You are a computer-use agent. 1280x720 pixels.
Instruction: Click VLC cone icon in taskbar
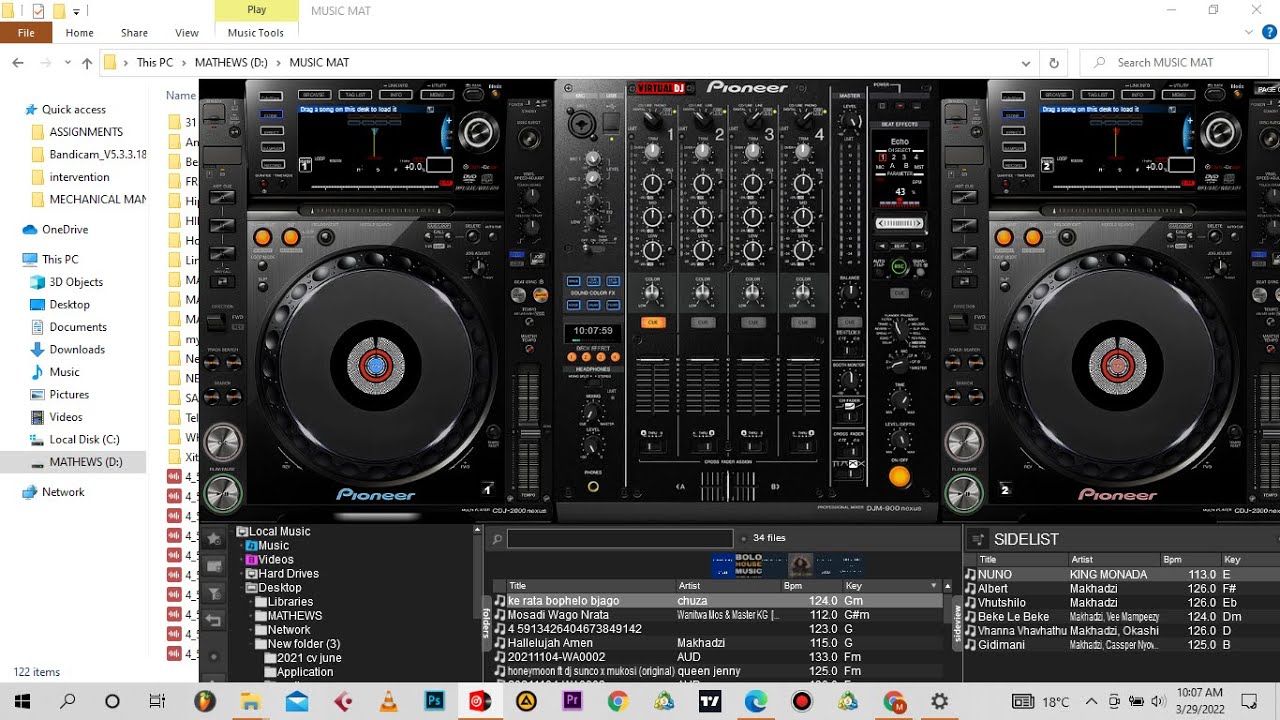[x=387, y=701]
